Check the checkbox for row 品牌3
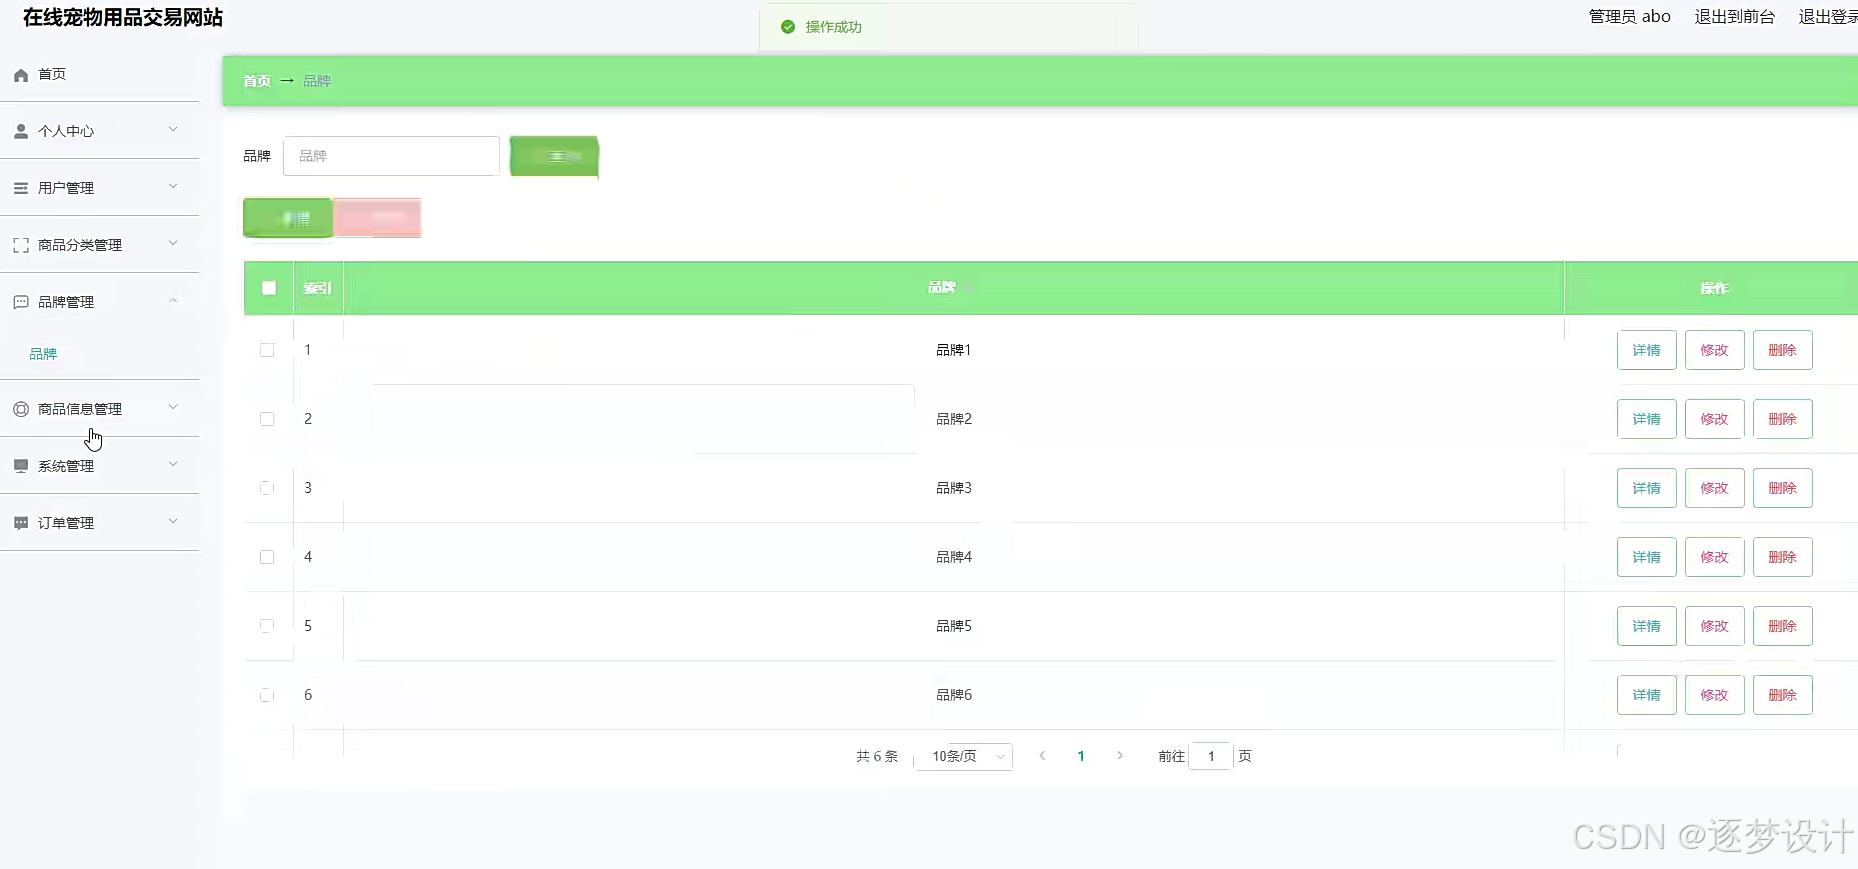The width and height of the screenshot is (1858, 869). pos(267,488)
